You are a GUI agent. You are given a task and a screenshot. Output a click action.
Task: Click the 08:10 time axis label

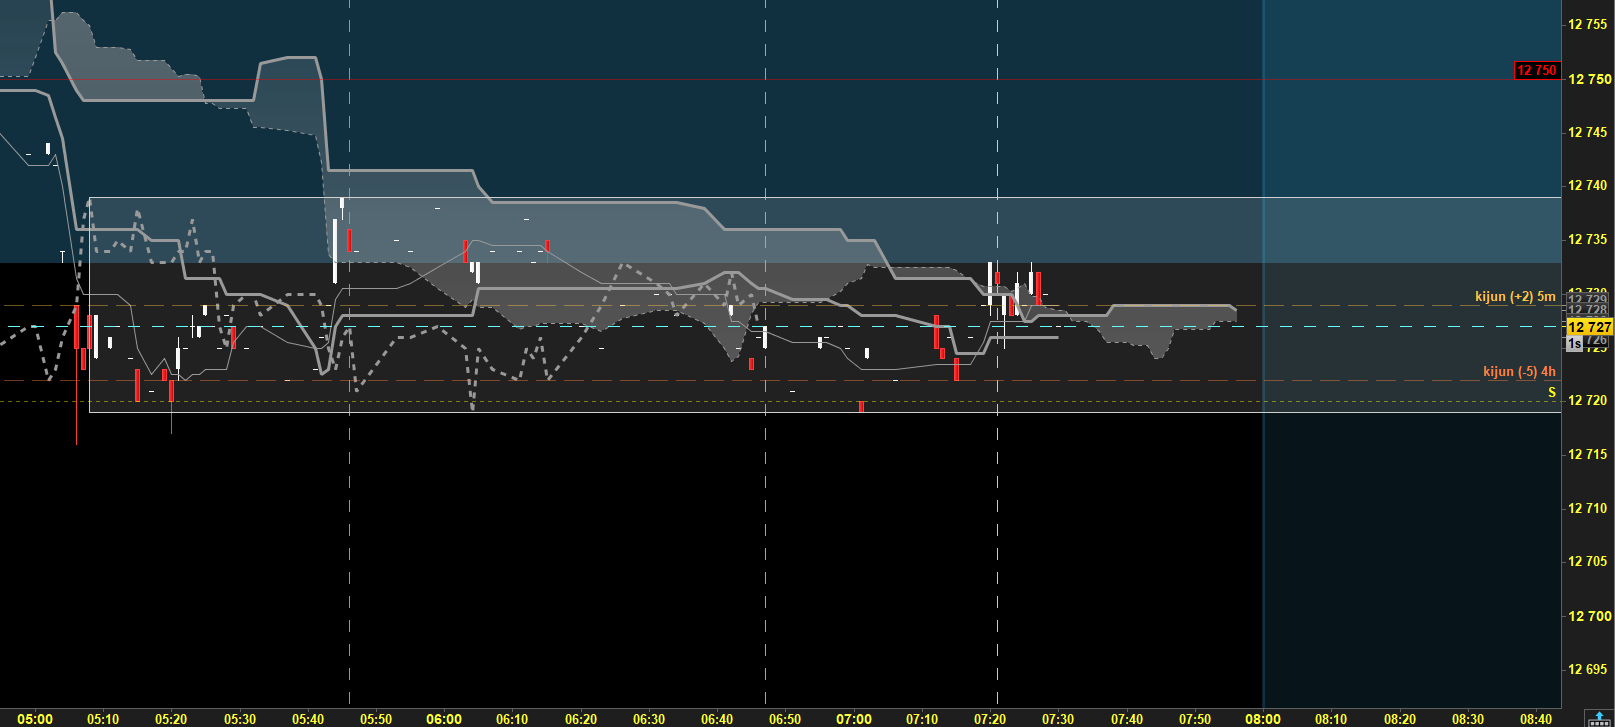pos(1331,719)
